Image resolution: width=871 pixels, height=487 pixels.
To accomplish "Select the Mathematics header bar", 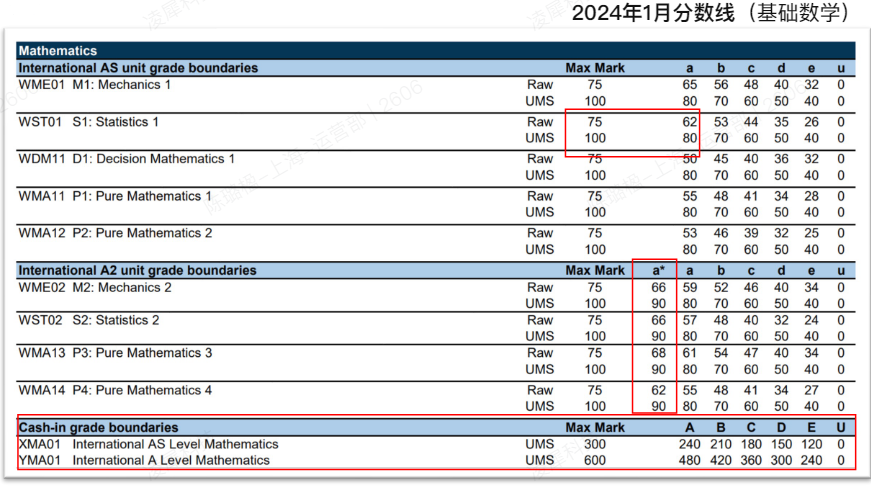I will point(57,50).
